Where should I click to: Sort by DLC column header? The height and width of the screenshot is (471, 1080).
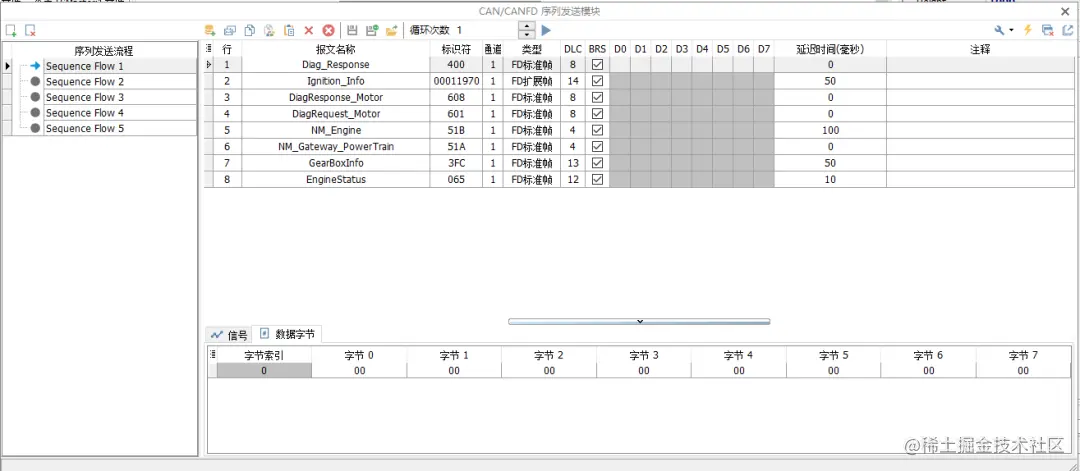click(x=573, y=49)
